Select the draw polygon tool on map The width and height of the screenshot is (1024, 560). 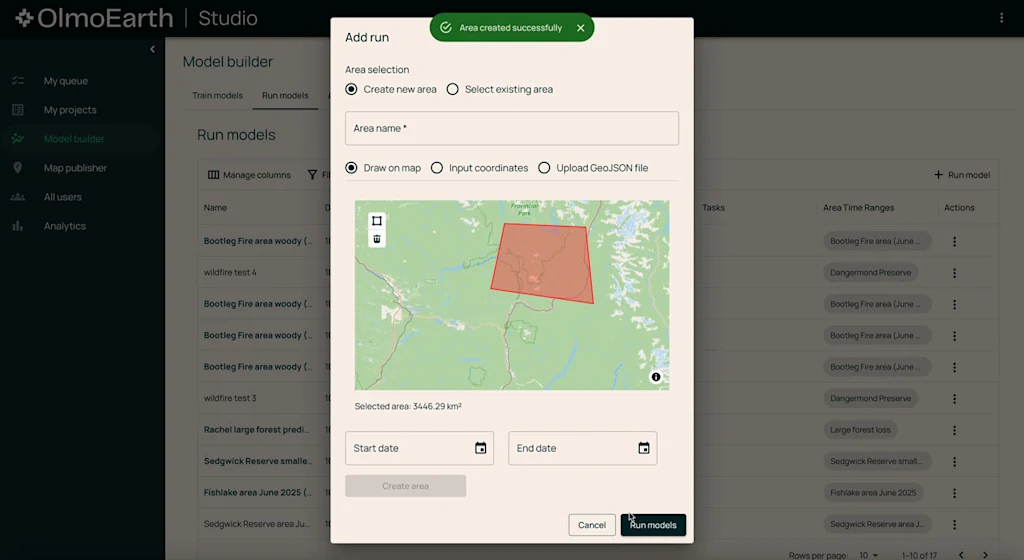click(377, 221)
